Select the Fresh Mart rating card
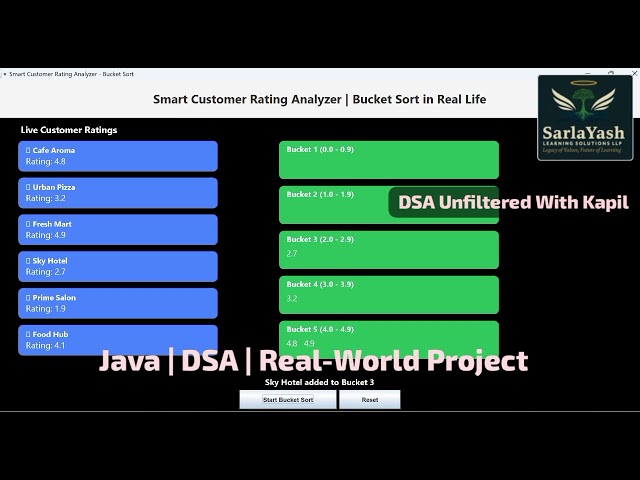Image resolution: width=640 pixels, height=480 pixels. tap(118, 229)
